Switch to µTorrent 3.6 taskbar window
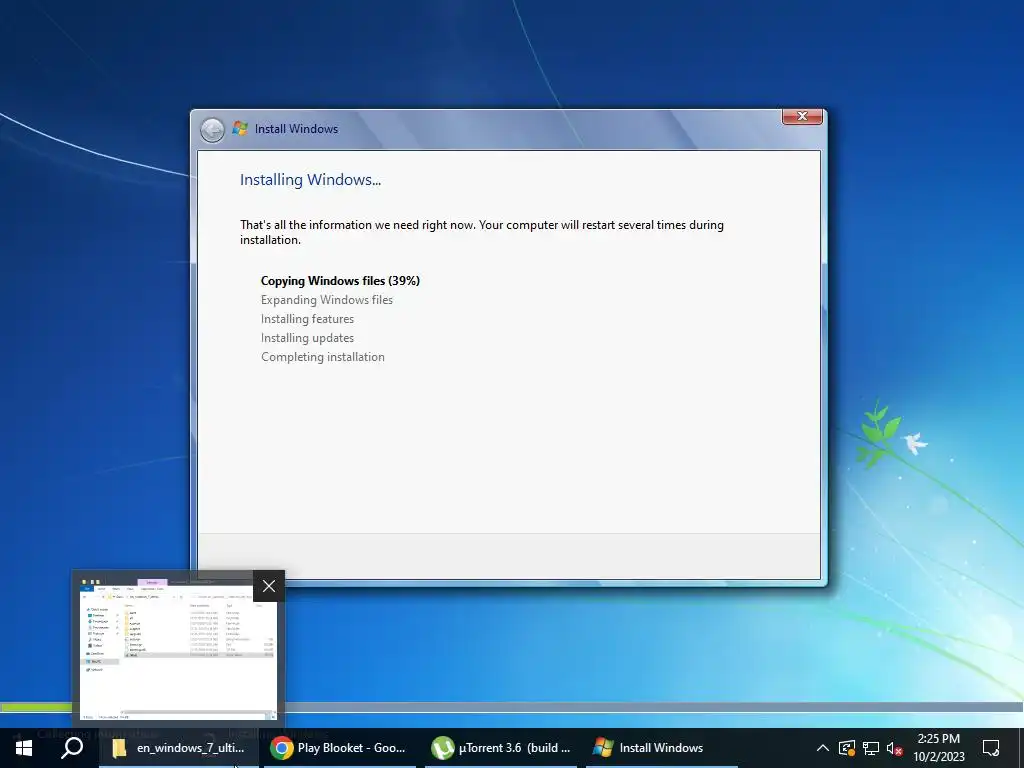Viewport: 1024px width, 768px height. [x=501, y=748]
